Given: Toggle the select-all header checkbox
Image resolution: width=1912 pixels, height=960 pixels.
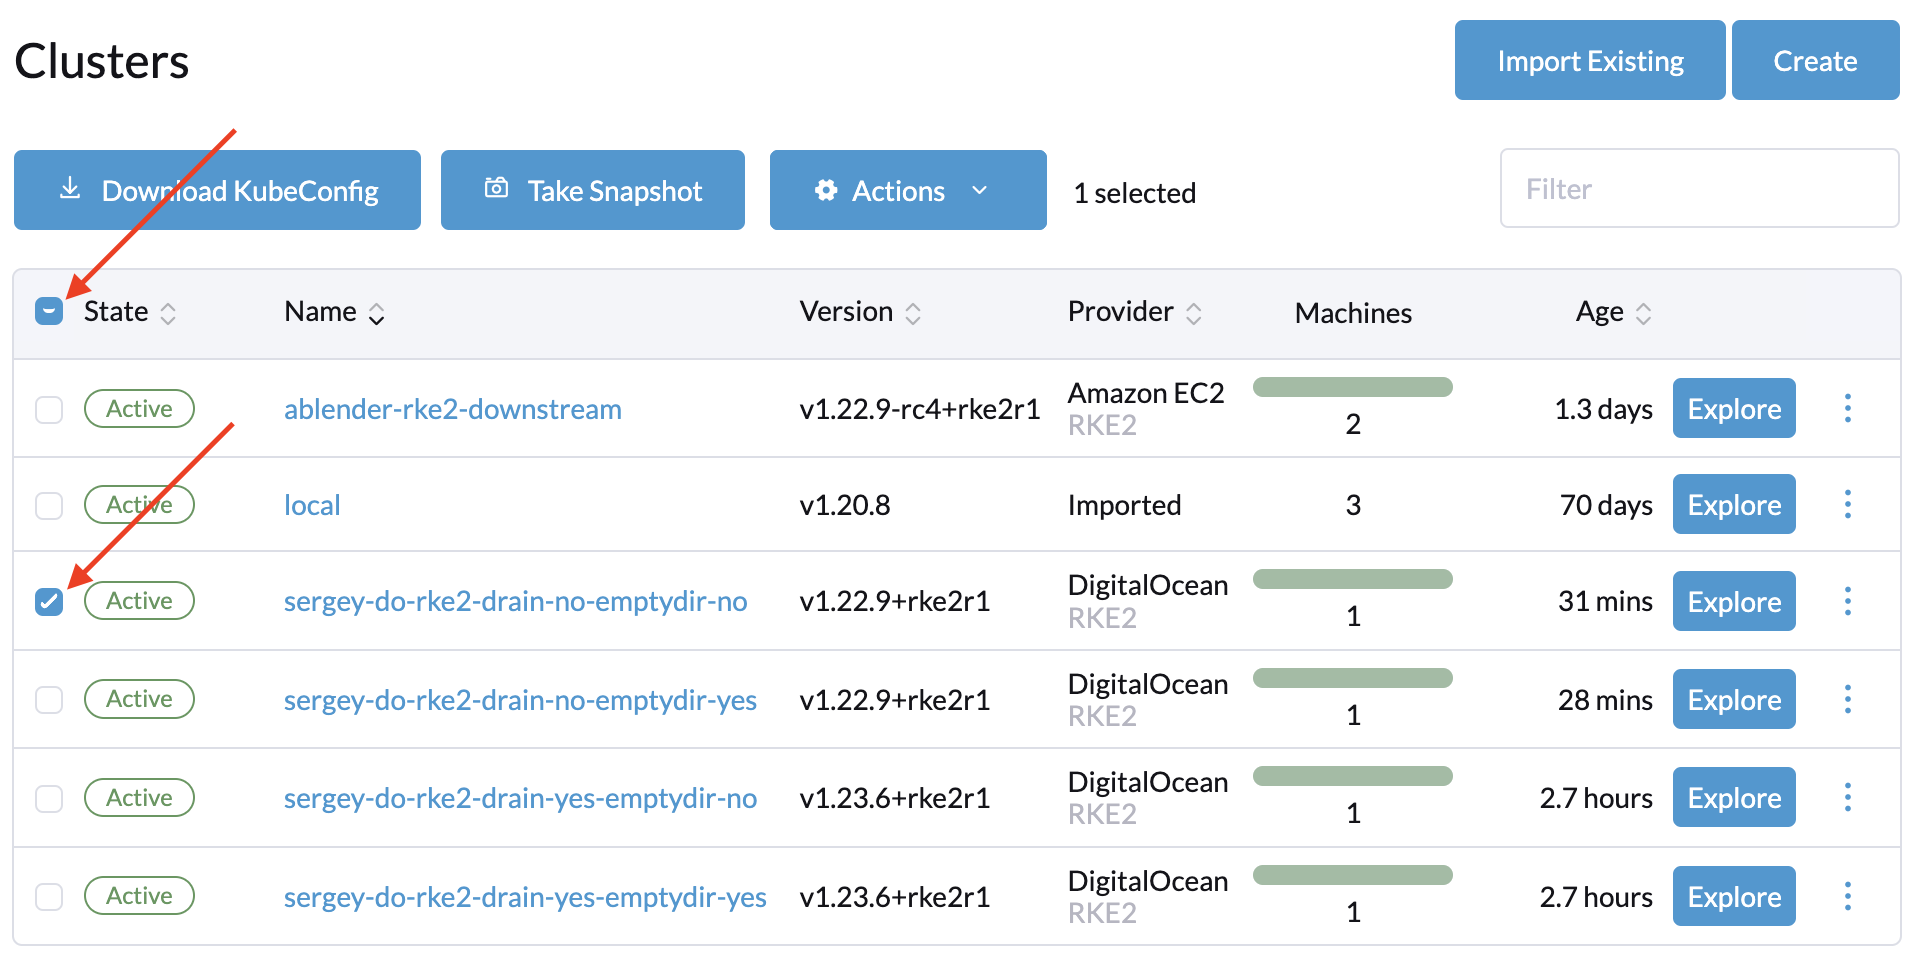Looking at the screenshot, I should pyautogui.click(x=49, y=311).
